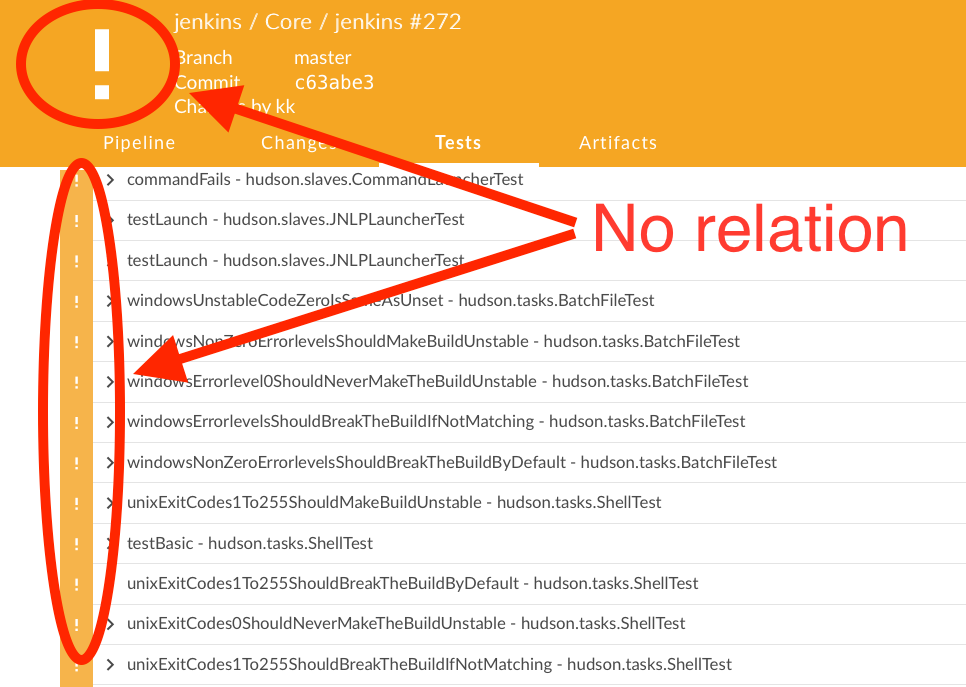Screen dimensions: 966x687
Task: Expand windowsNonZeroErrorlevelsShouldBreakTheBuildByDefault chevron
Action: 110,463
